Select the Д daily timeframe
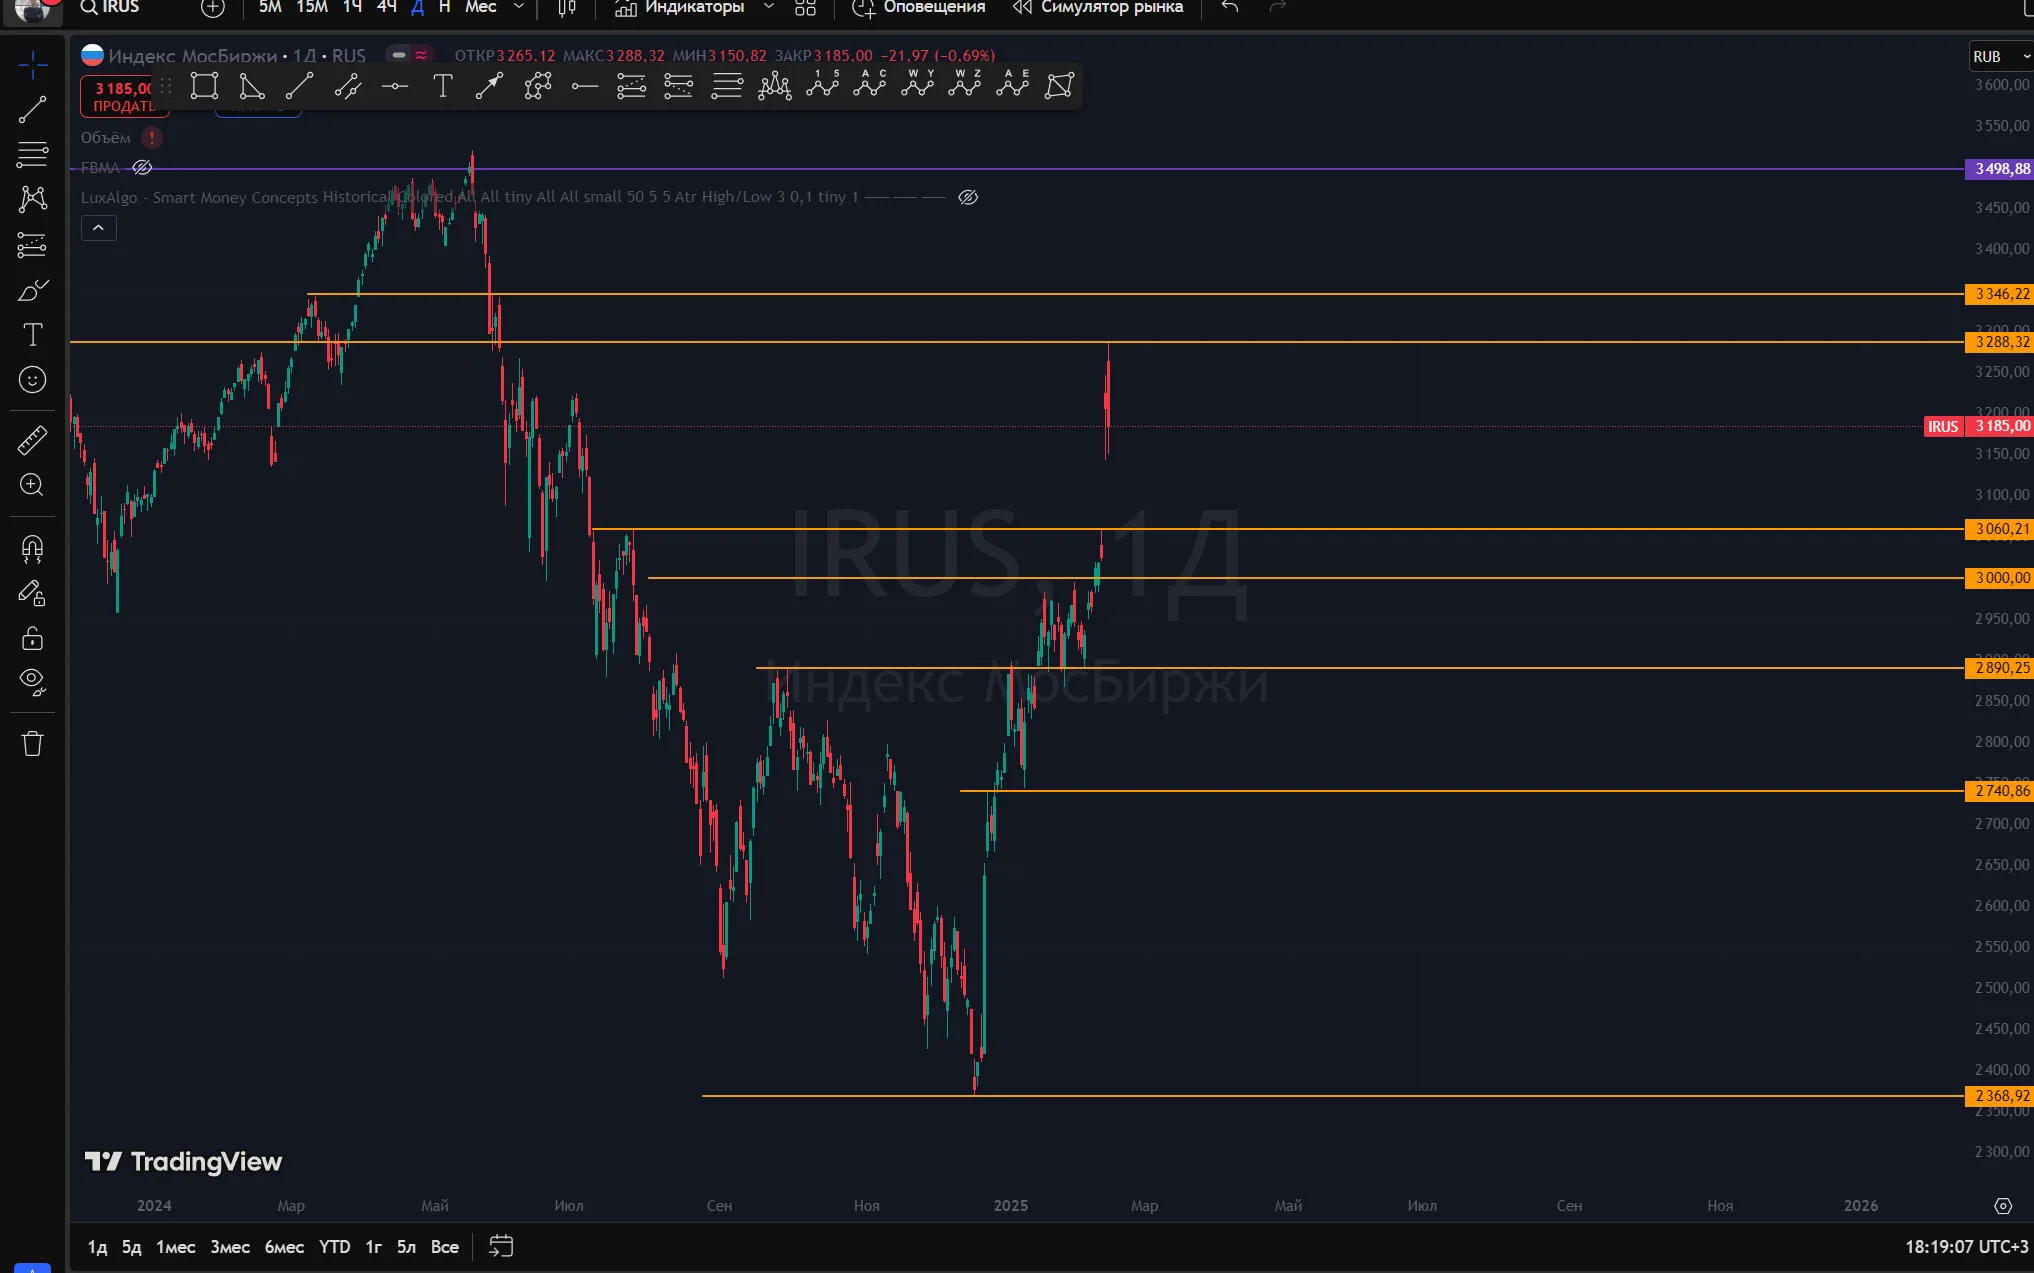 point(418,7)
